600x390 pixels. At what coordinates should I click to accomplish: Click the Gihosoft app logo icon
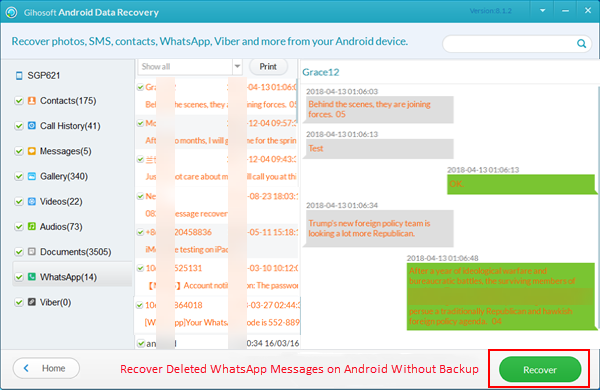(11, 12)
